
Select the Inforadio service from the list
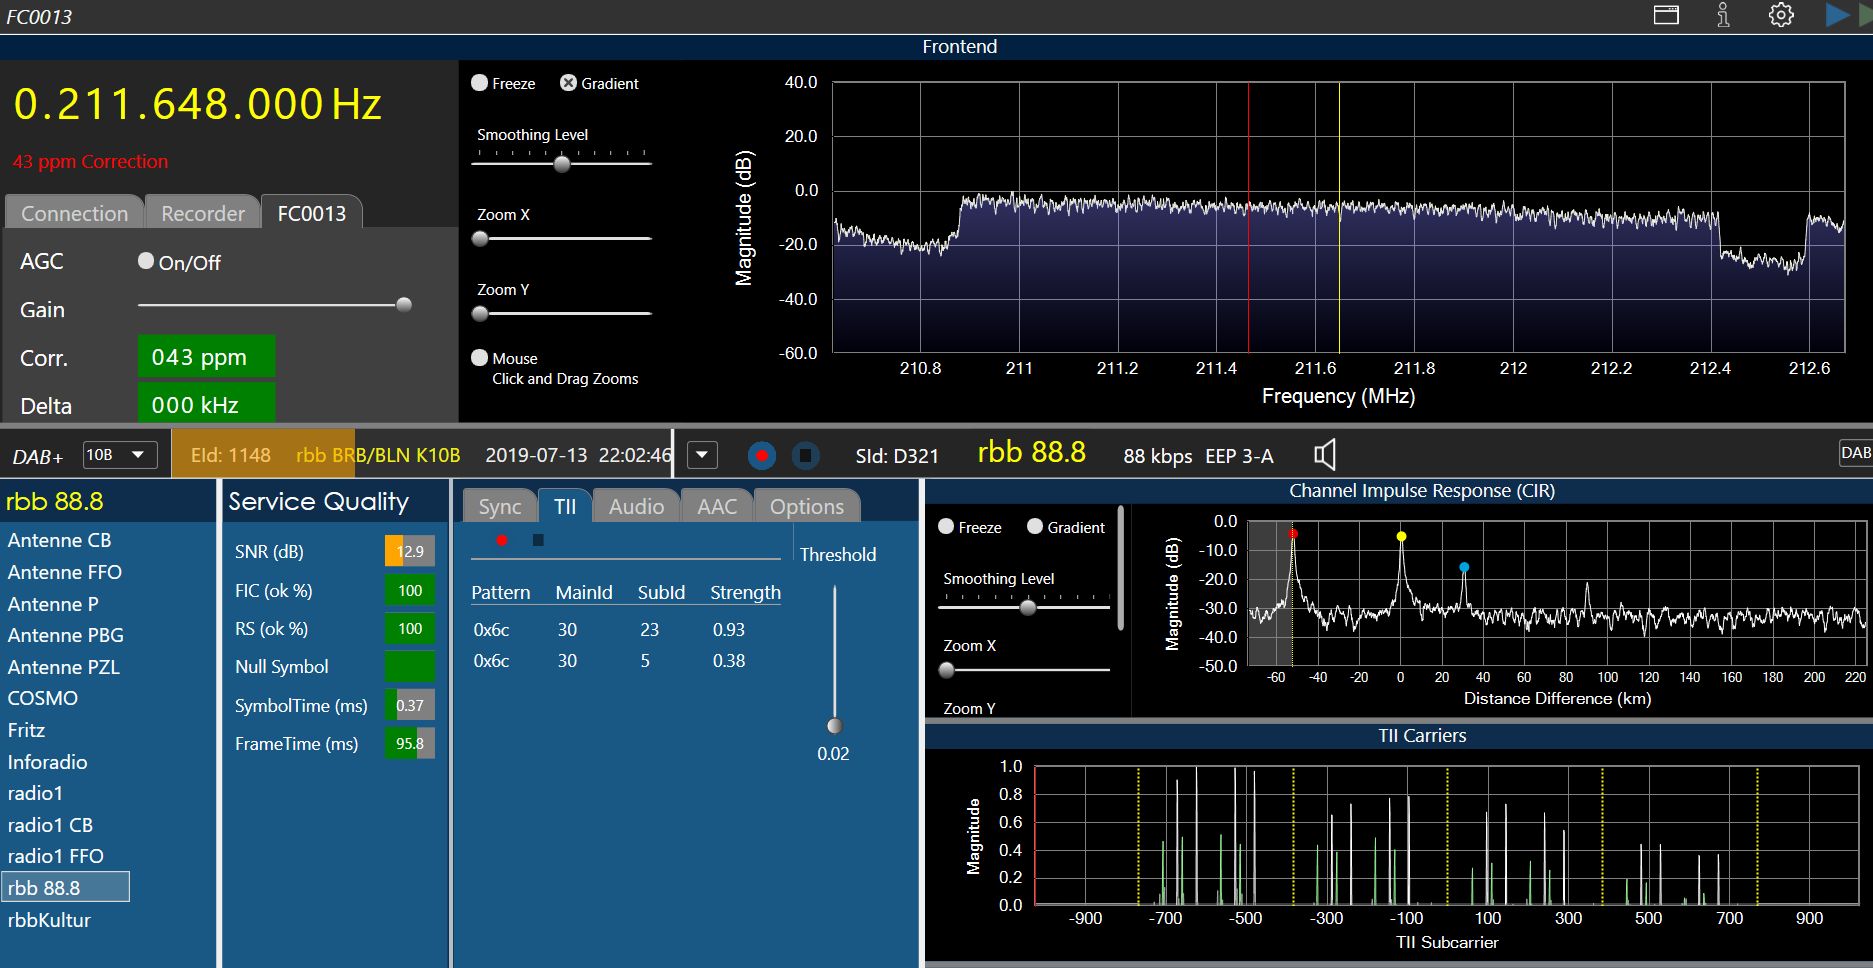click(47, 762)
